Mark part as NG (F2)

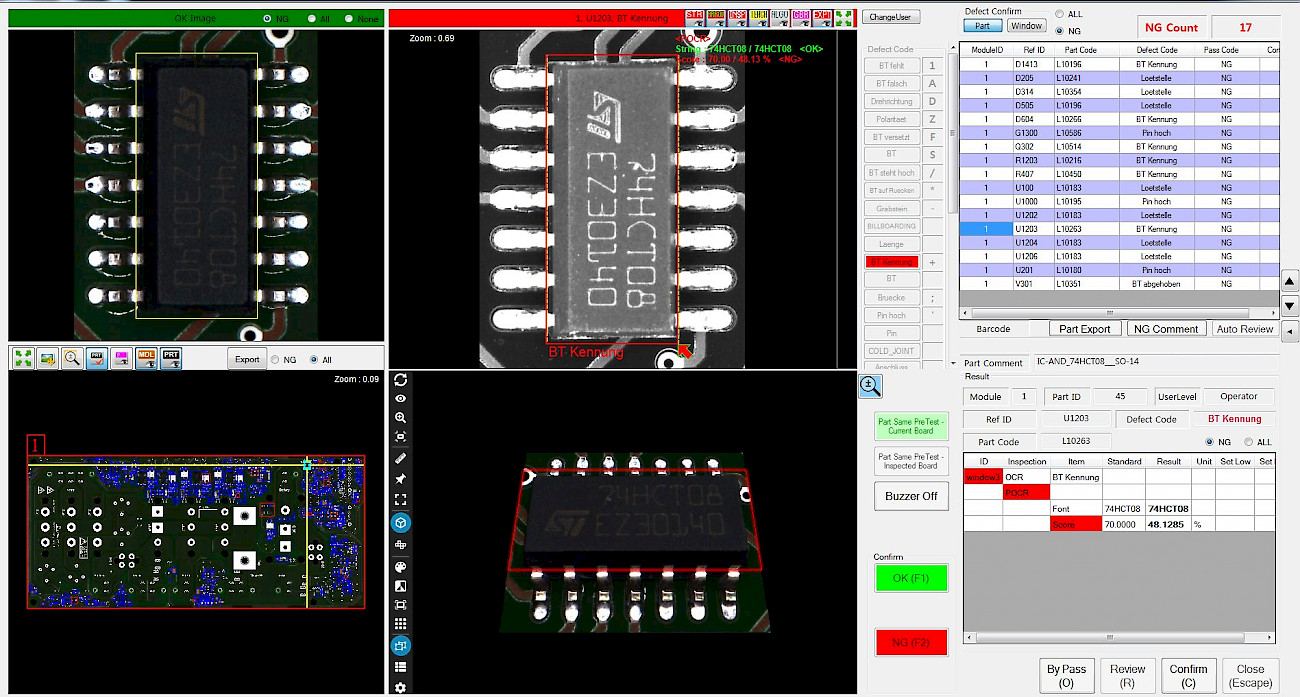point(910,642)
